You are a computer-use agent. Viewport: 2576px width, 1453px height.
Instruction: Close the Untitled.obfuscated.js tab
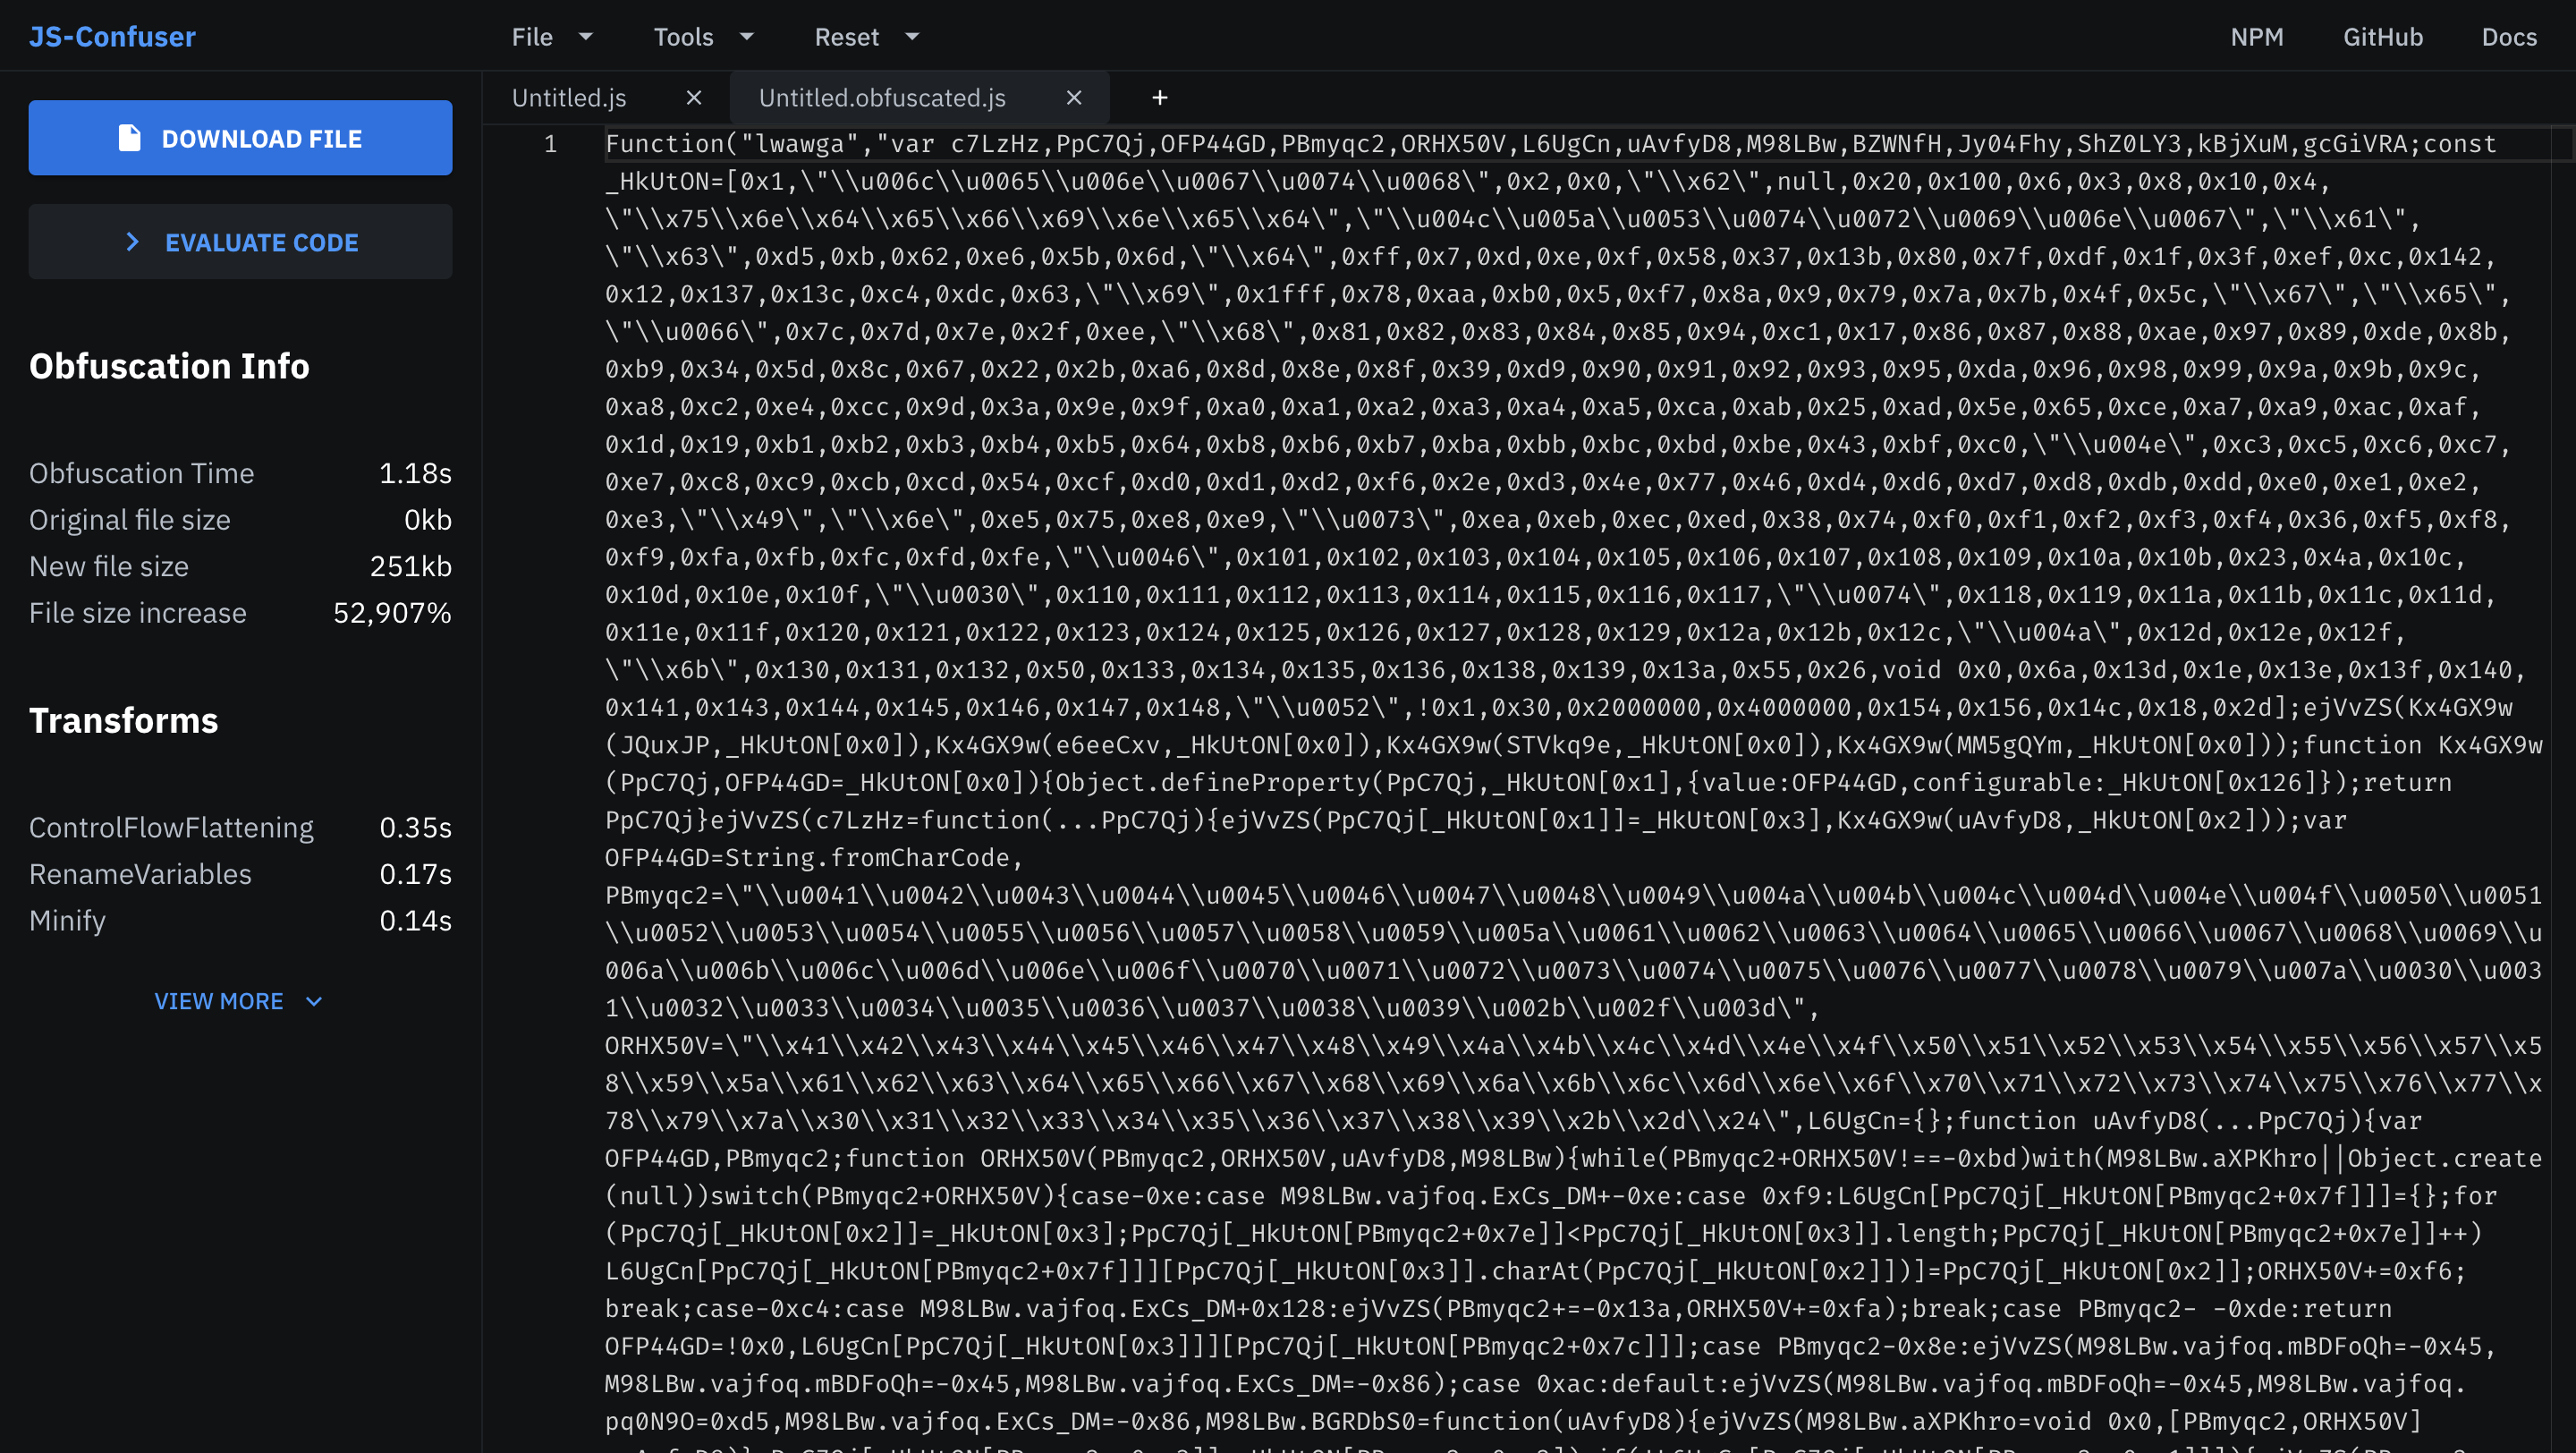pos(1074,98)
